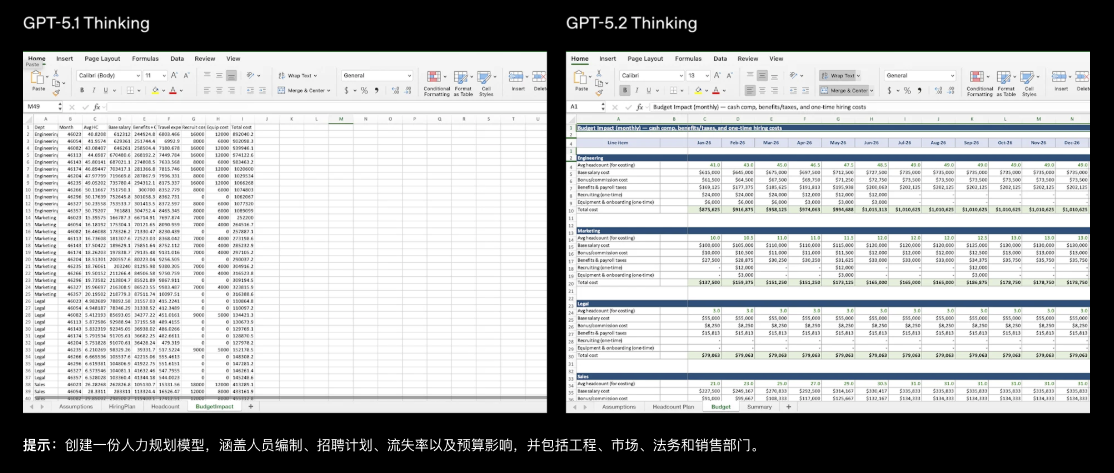Click the increase indent icon in GPT-5.2 window
The height and width of the screenshot is (473, 1114).
805,90
